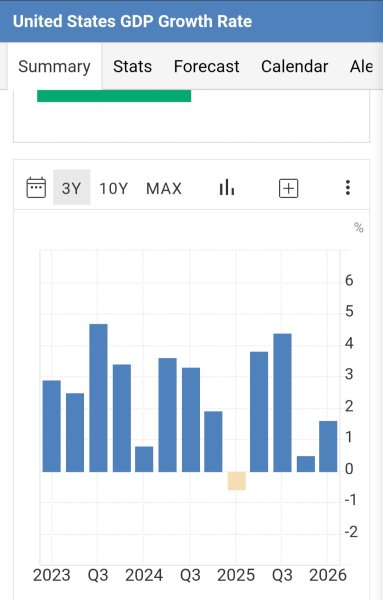Click the plus box compare icon

coord(288,188)
